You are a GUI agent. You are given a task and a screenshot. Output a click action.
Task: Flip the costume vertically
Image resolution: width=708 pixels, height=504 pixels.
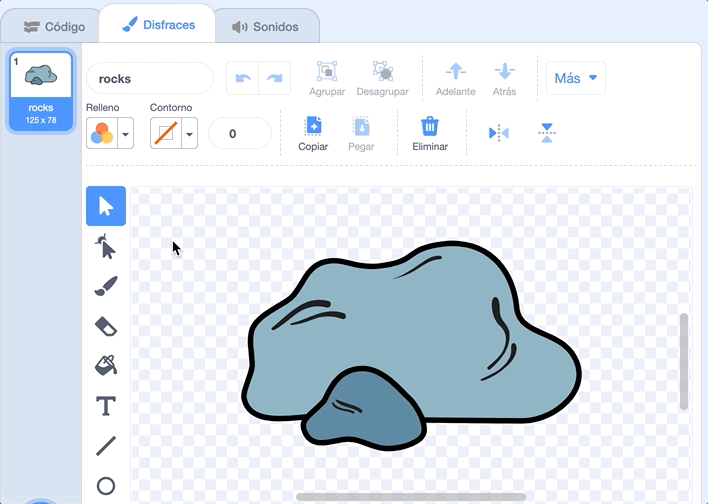(547, 133)
